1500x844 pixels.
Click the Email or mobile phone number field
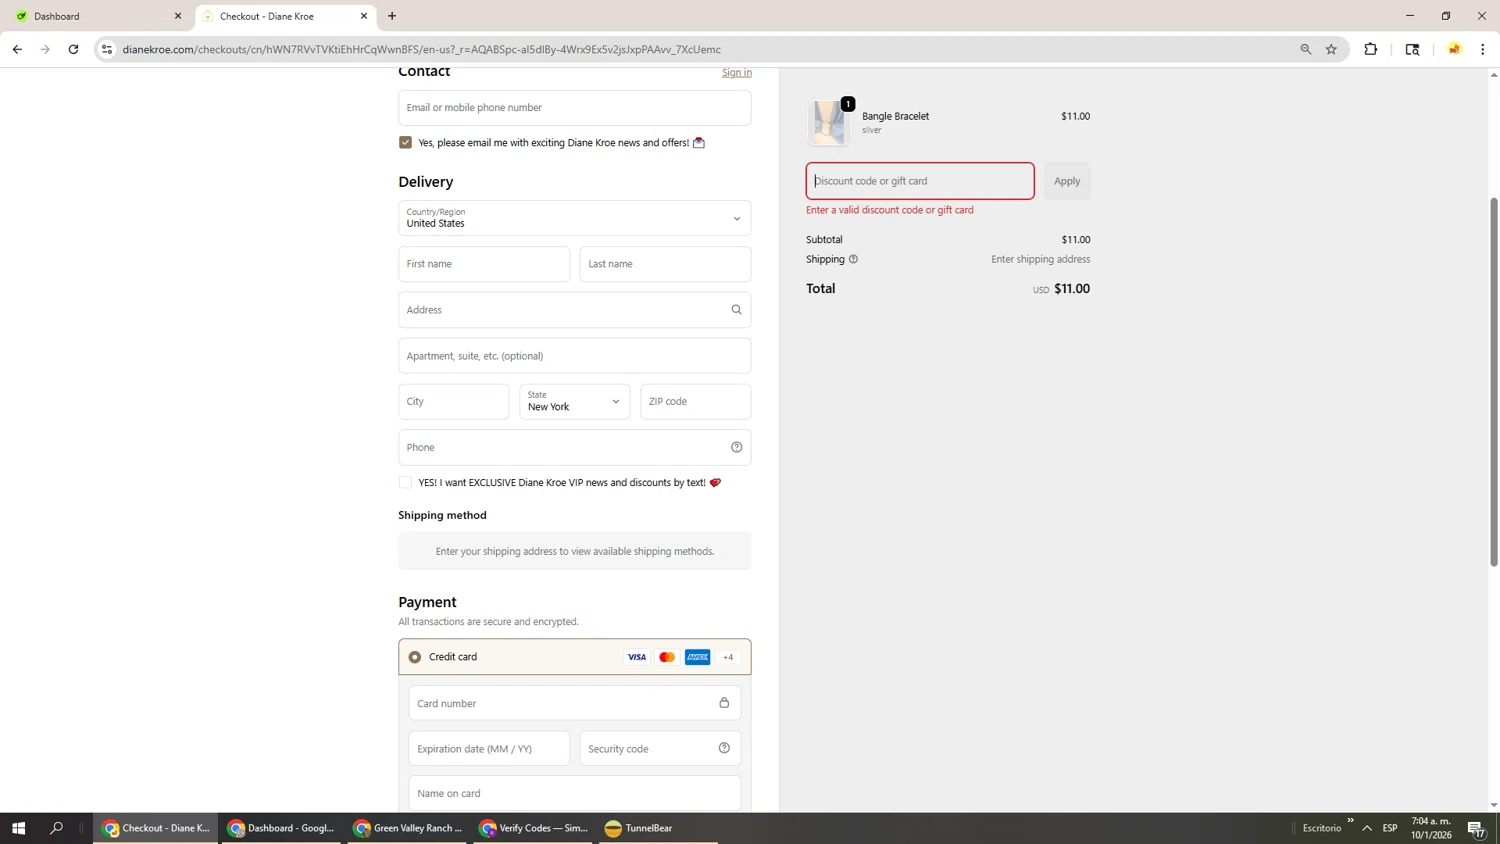click(575, 108)
